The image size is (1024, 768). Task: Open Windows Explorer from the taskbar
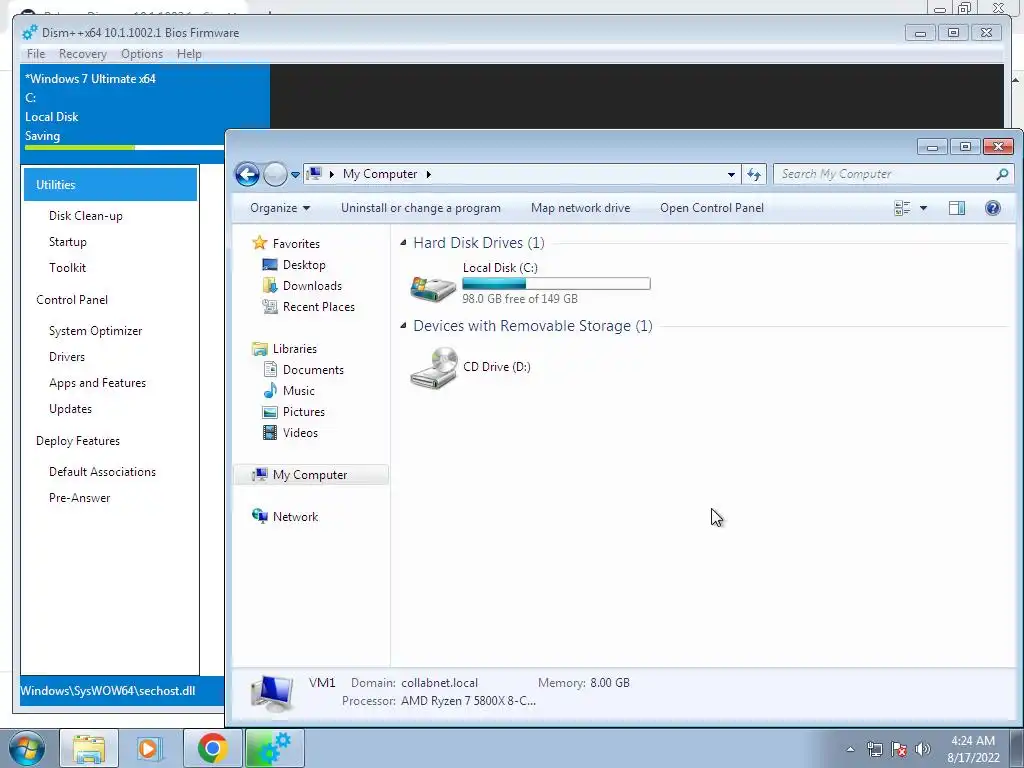click(x=89, y=748)
